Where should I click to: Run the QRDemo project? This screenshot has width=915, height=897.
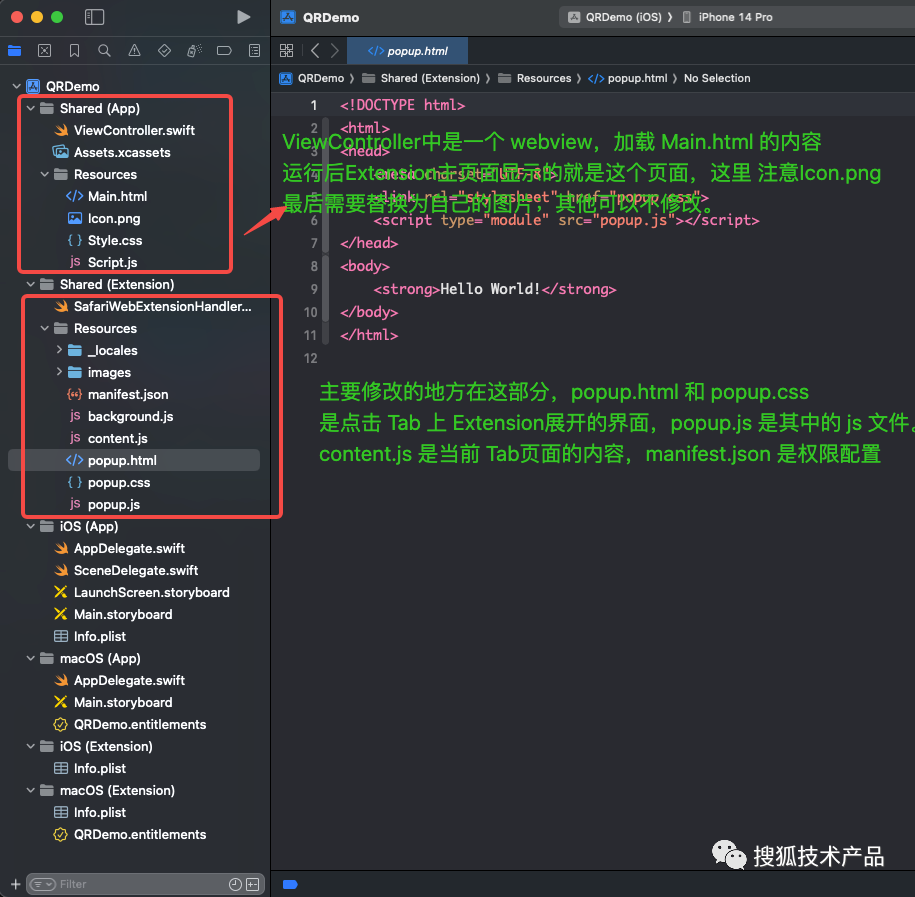click(243, 17)
